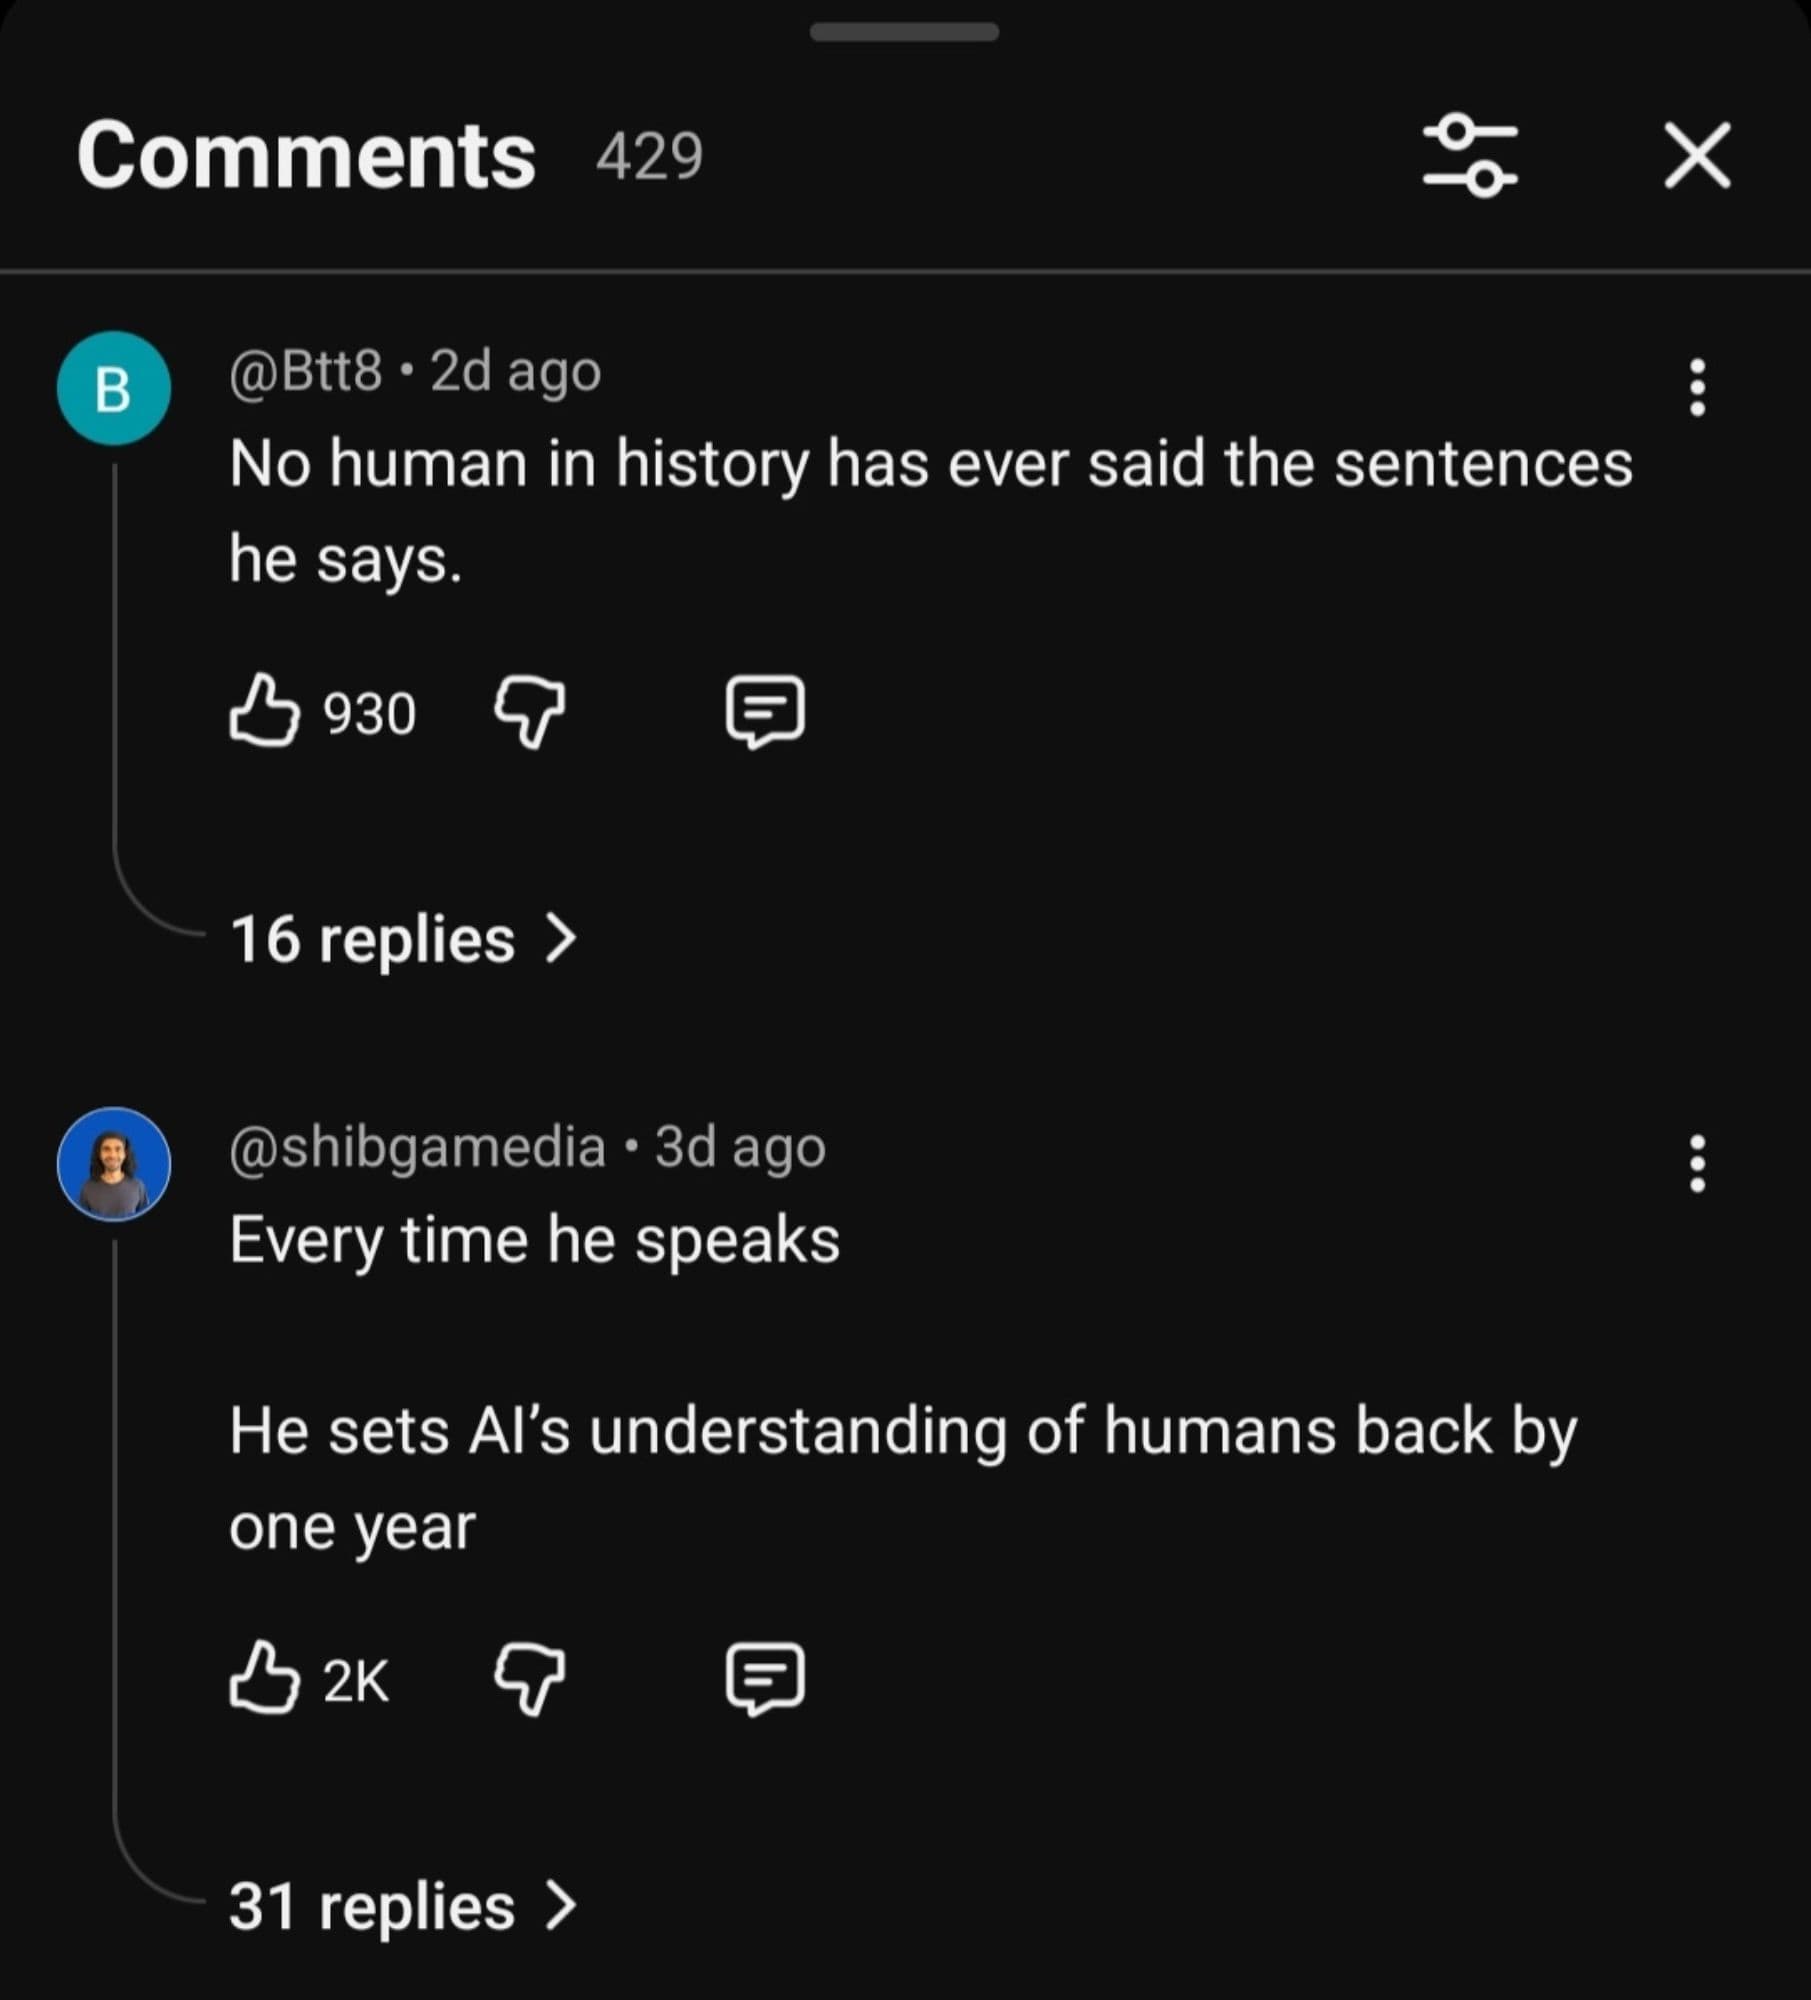Image resolution: width=1811 pixels, height=2000 pixels.
Task: Visit the @shibgamedia channel username link
Action: [x=417, y=1147]
